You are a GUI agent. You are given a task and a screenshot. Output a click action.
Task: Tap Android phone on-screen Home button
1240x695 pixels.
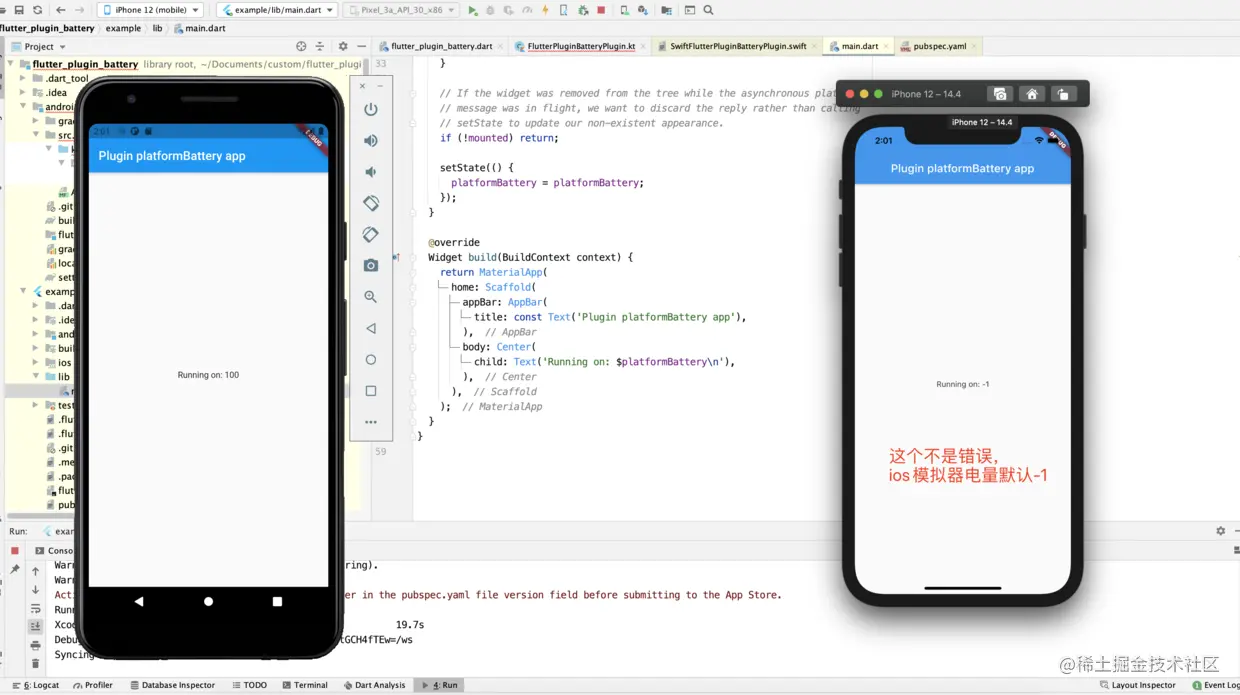[208, 601]
